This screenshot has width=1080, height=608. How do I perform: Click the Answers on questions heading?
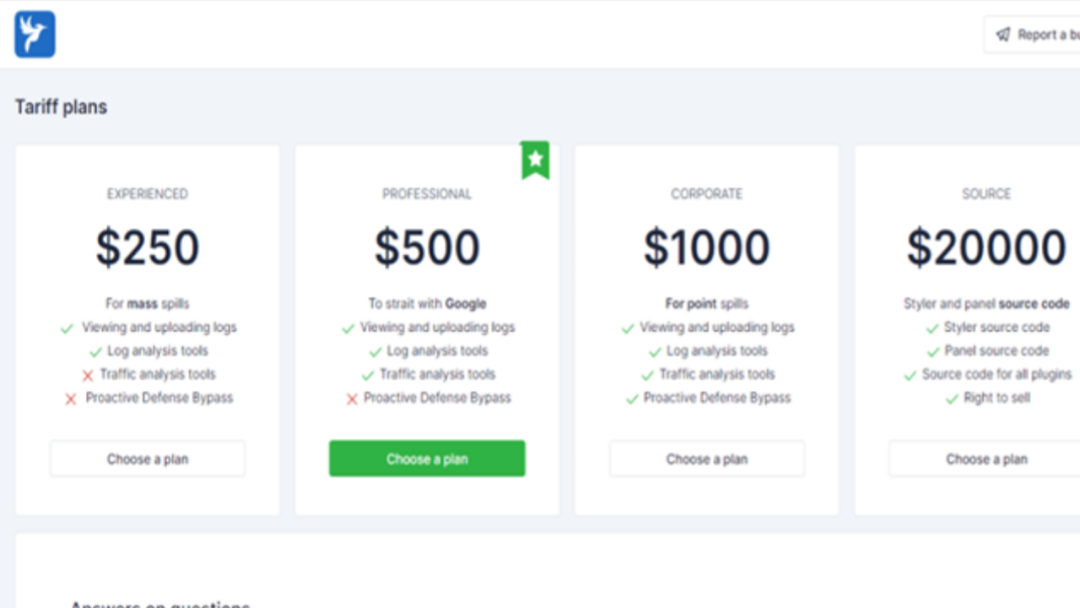click(160, 603)
